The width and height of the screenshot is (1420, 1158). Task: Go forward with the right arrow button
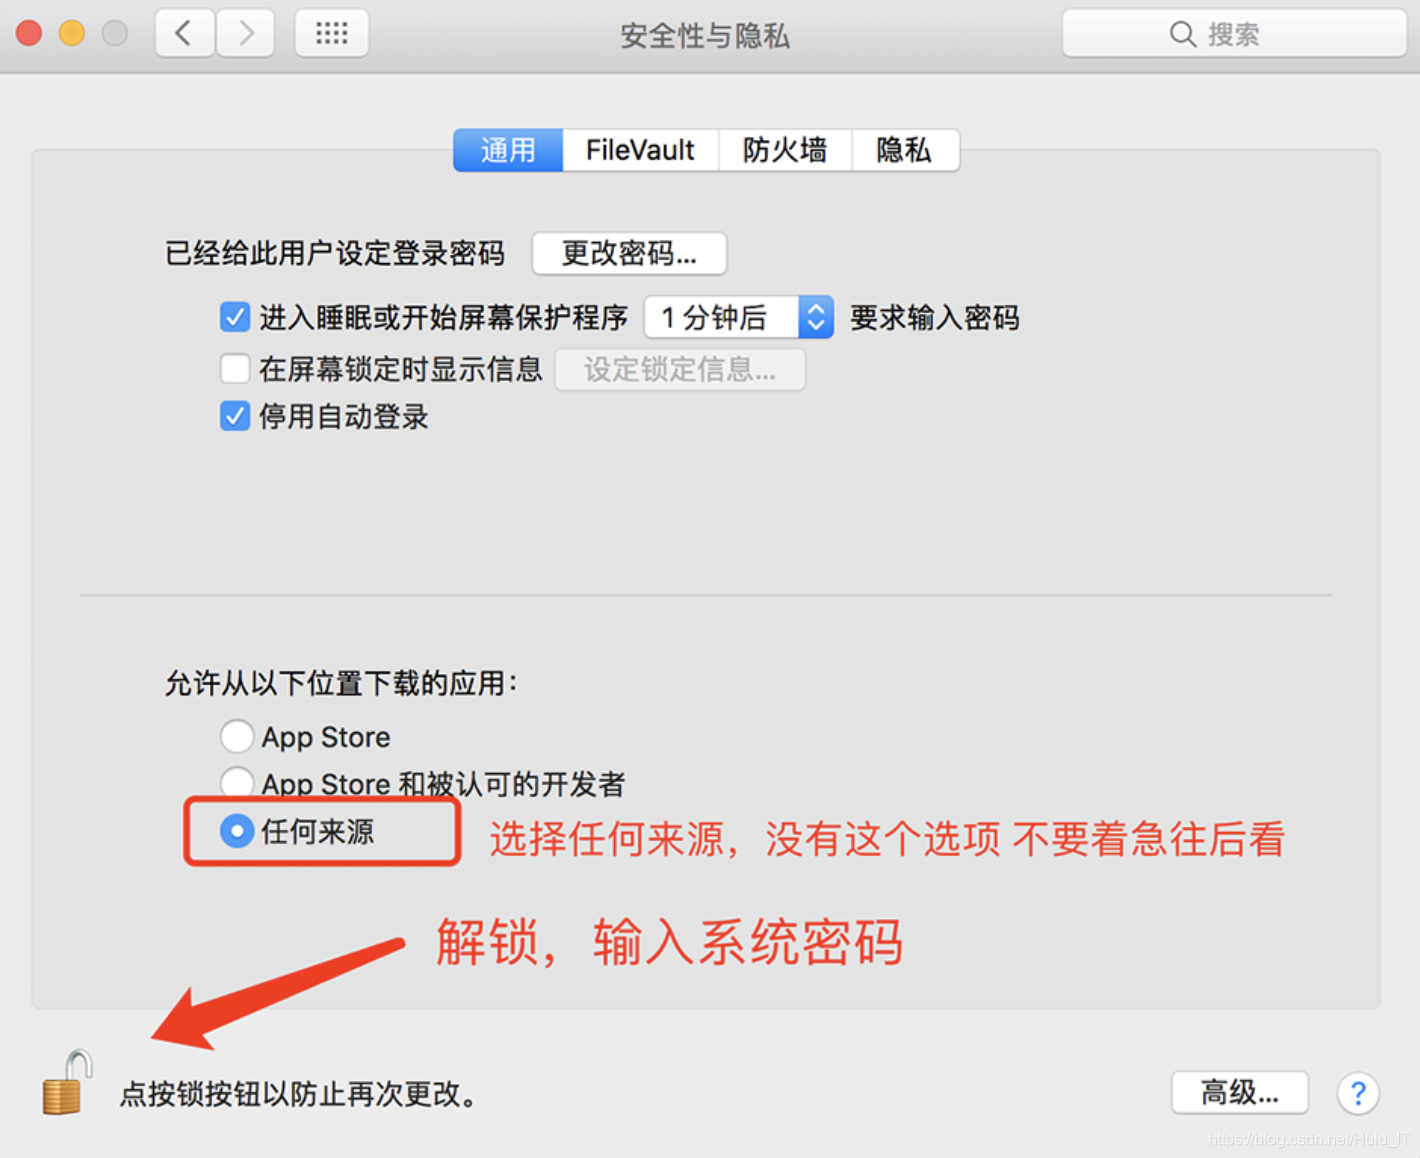point(245,34)
